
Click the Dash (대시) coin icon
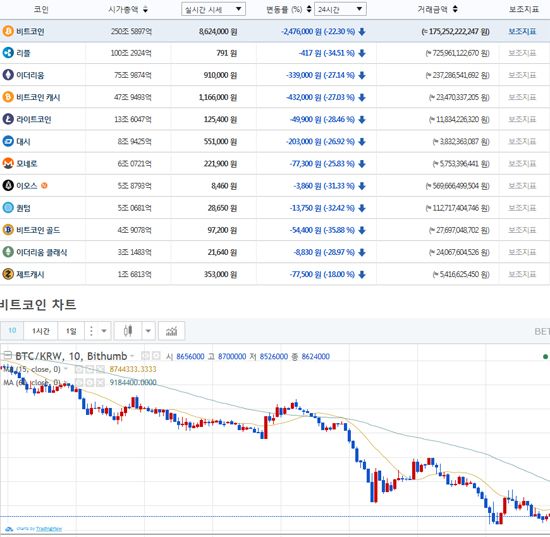[x=8, y=141]
